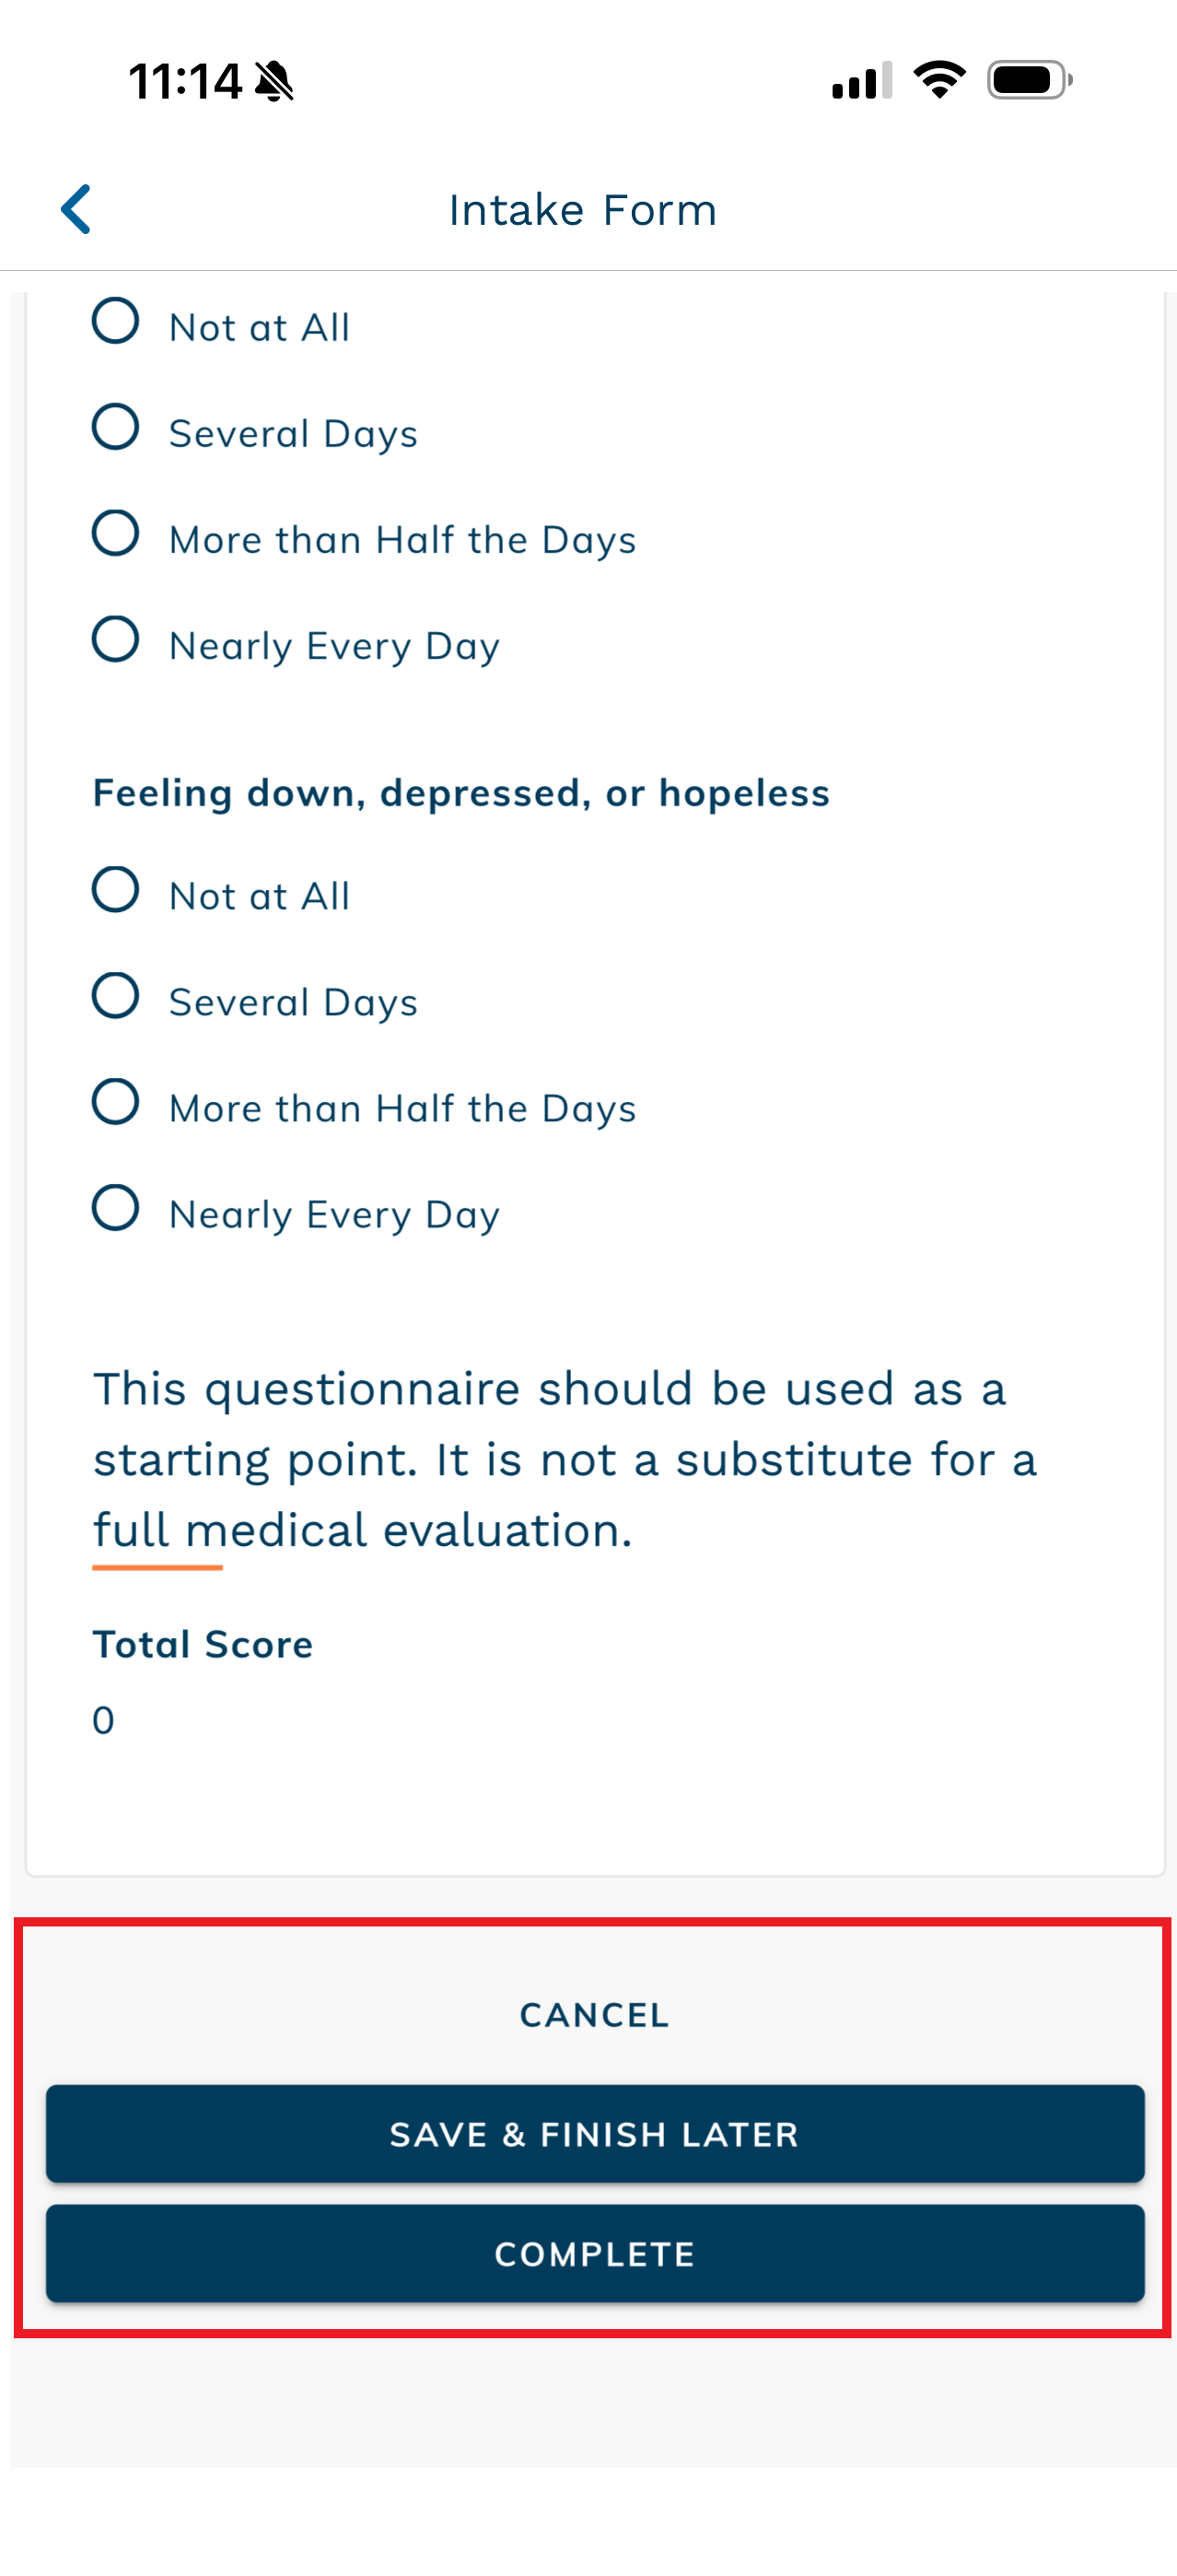Tap the back chevron arrow
This screenshot has width=1177, height=2576.
pyautogui.click(x=77, y=209)
